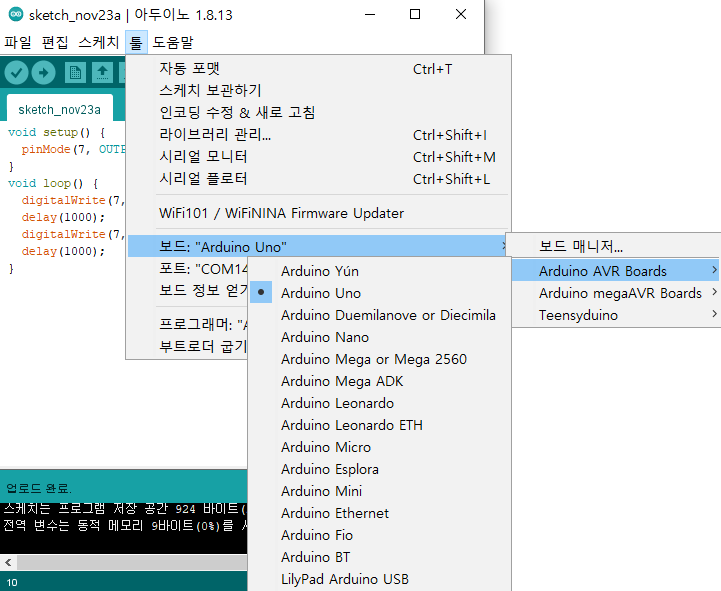Image resolution: width=721 pixels, height=591 pixels.
Task: Open the 도움말 menu
Action: tap(173, 42)
